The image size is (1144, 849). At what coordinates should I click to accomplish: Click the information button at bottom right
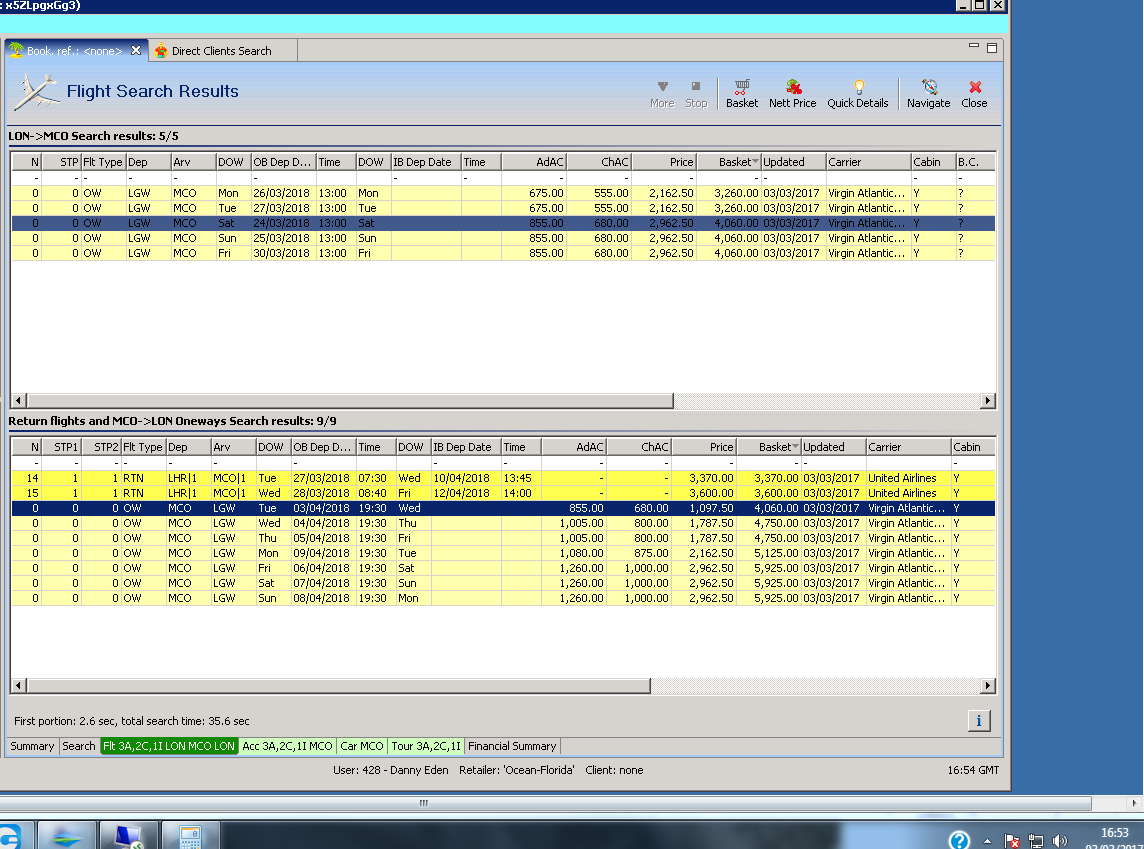[979, 720]
